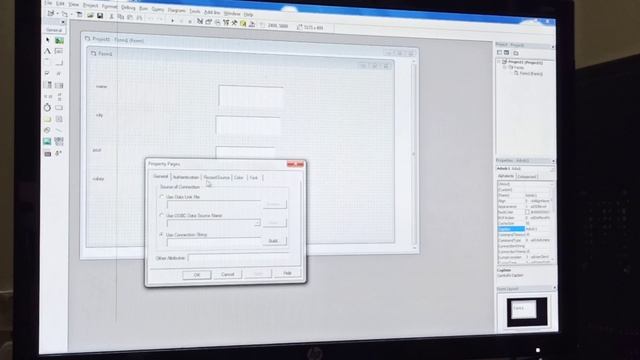Select Form1 in the Project tree

pos(531,73)
